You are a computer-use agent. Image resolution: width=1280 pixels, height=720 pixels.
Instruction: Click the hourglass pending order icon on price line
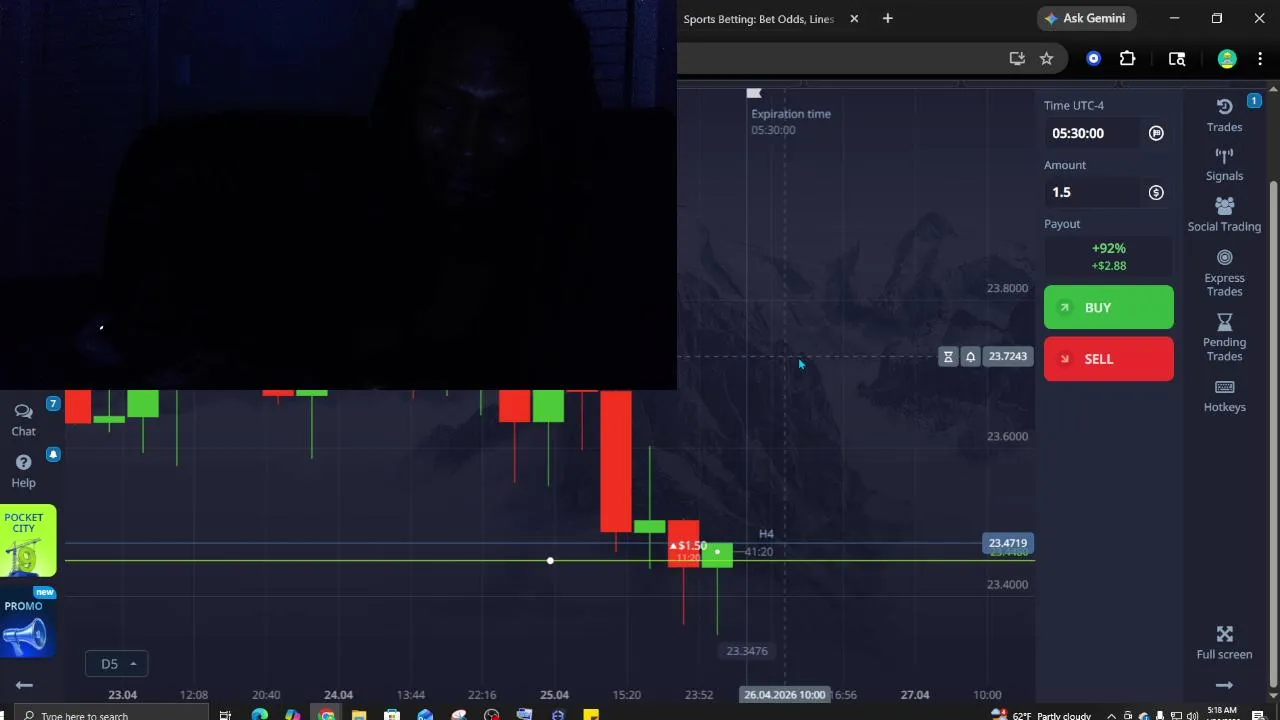948,356
